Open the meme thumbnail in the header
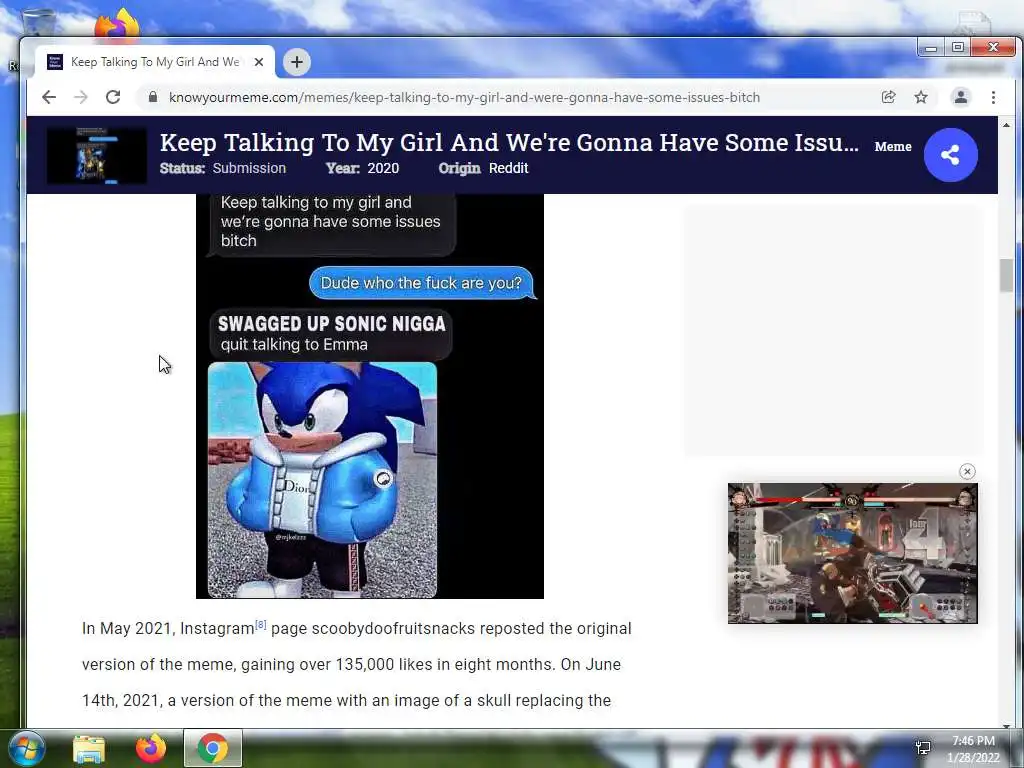 click(97, 155)
